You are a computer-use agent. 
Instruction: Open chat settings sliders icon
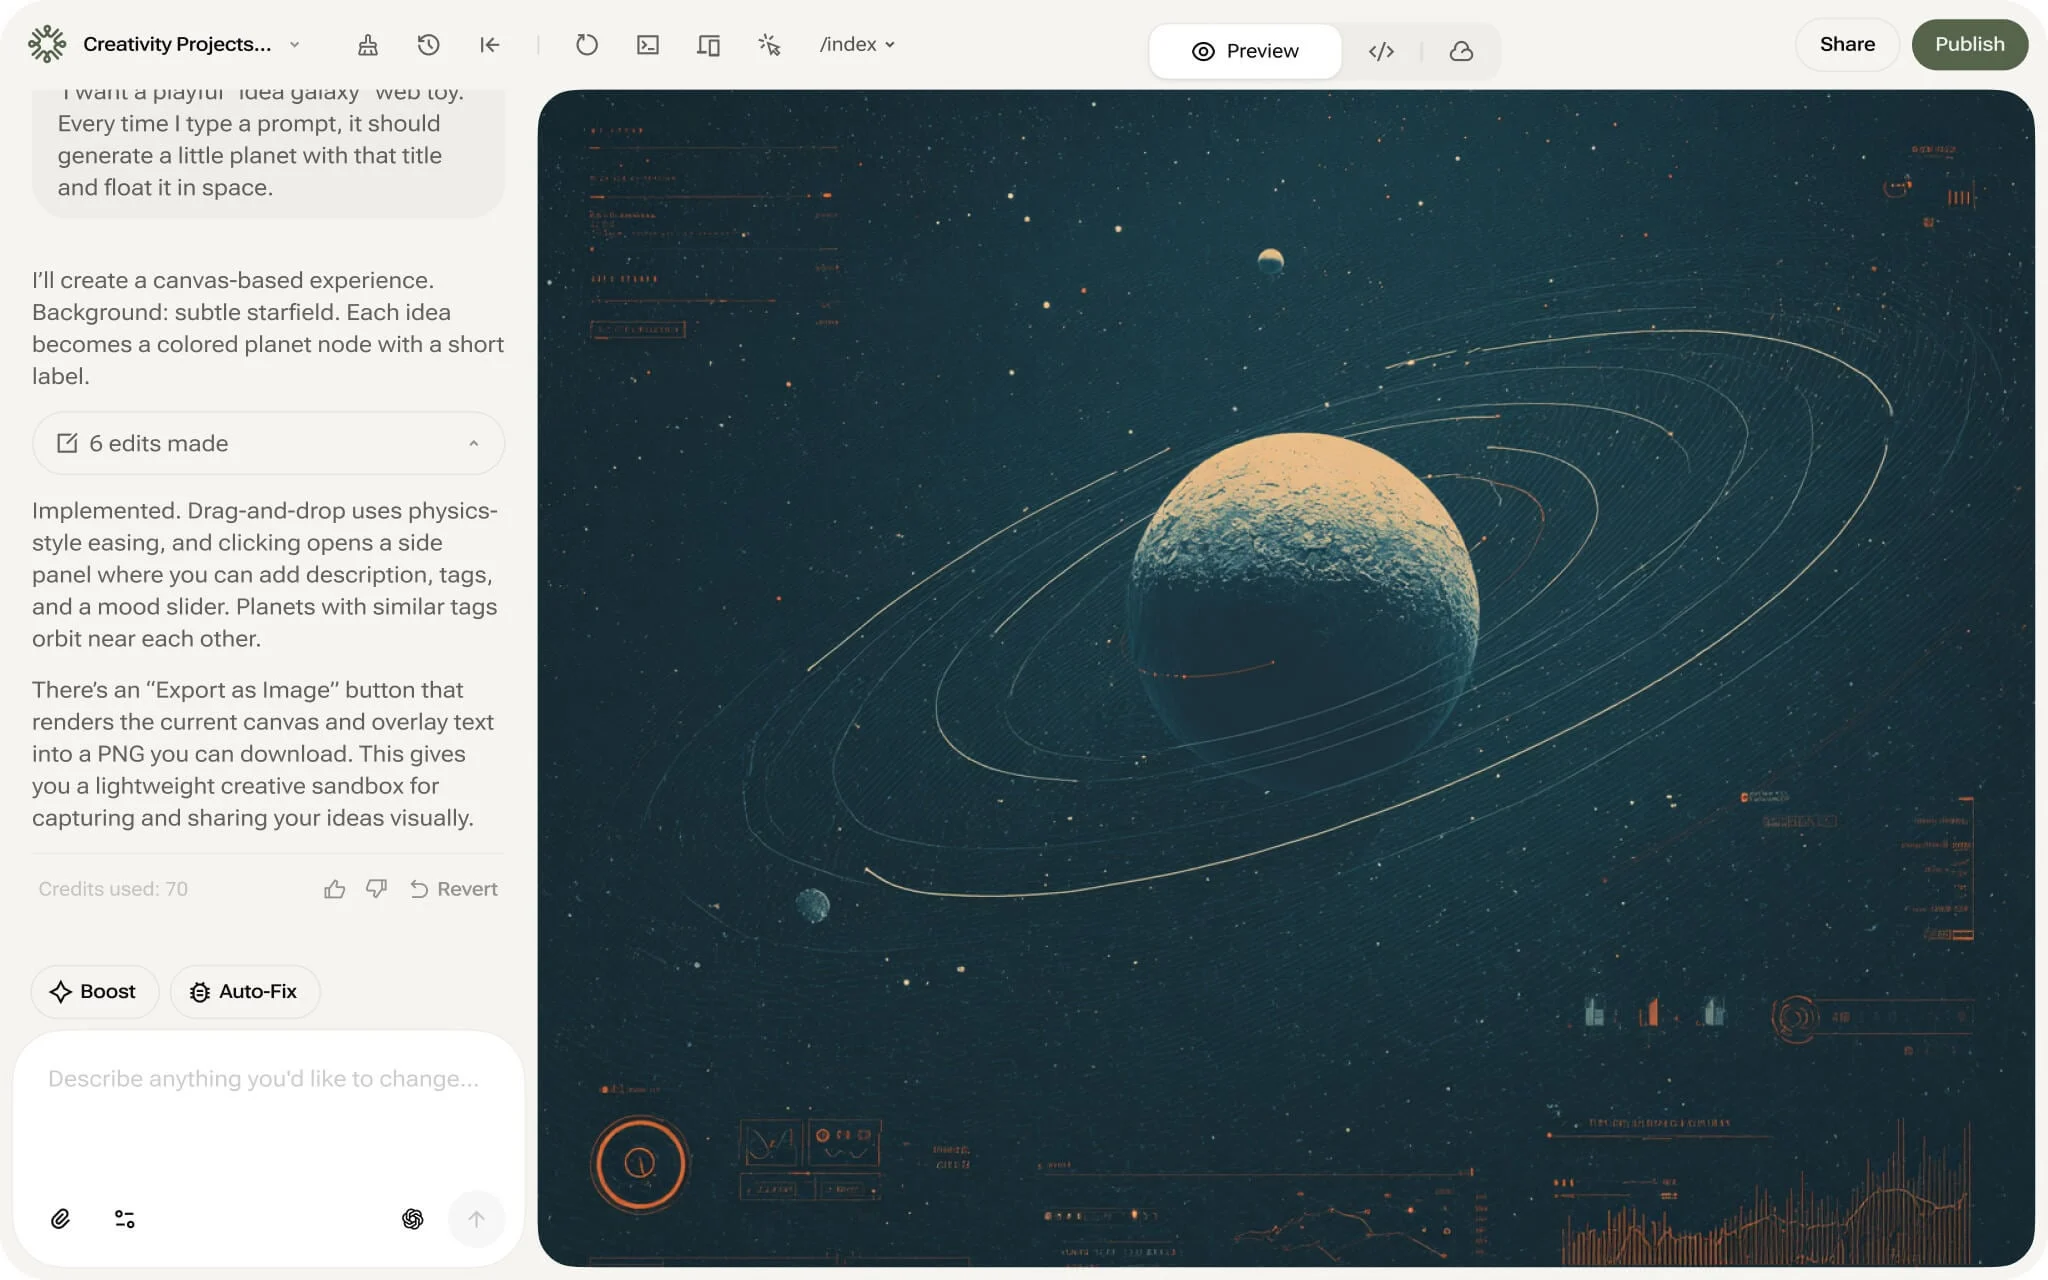(x=125, y=1218)
